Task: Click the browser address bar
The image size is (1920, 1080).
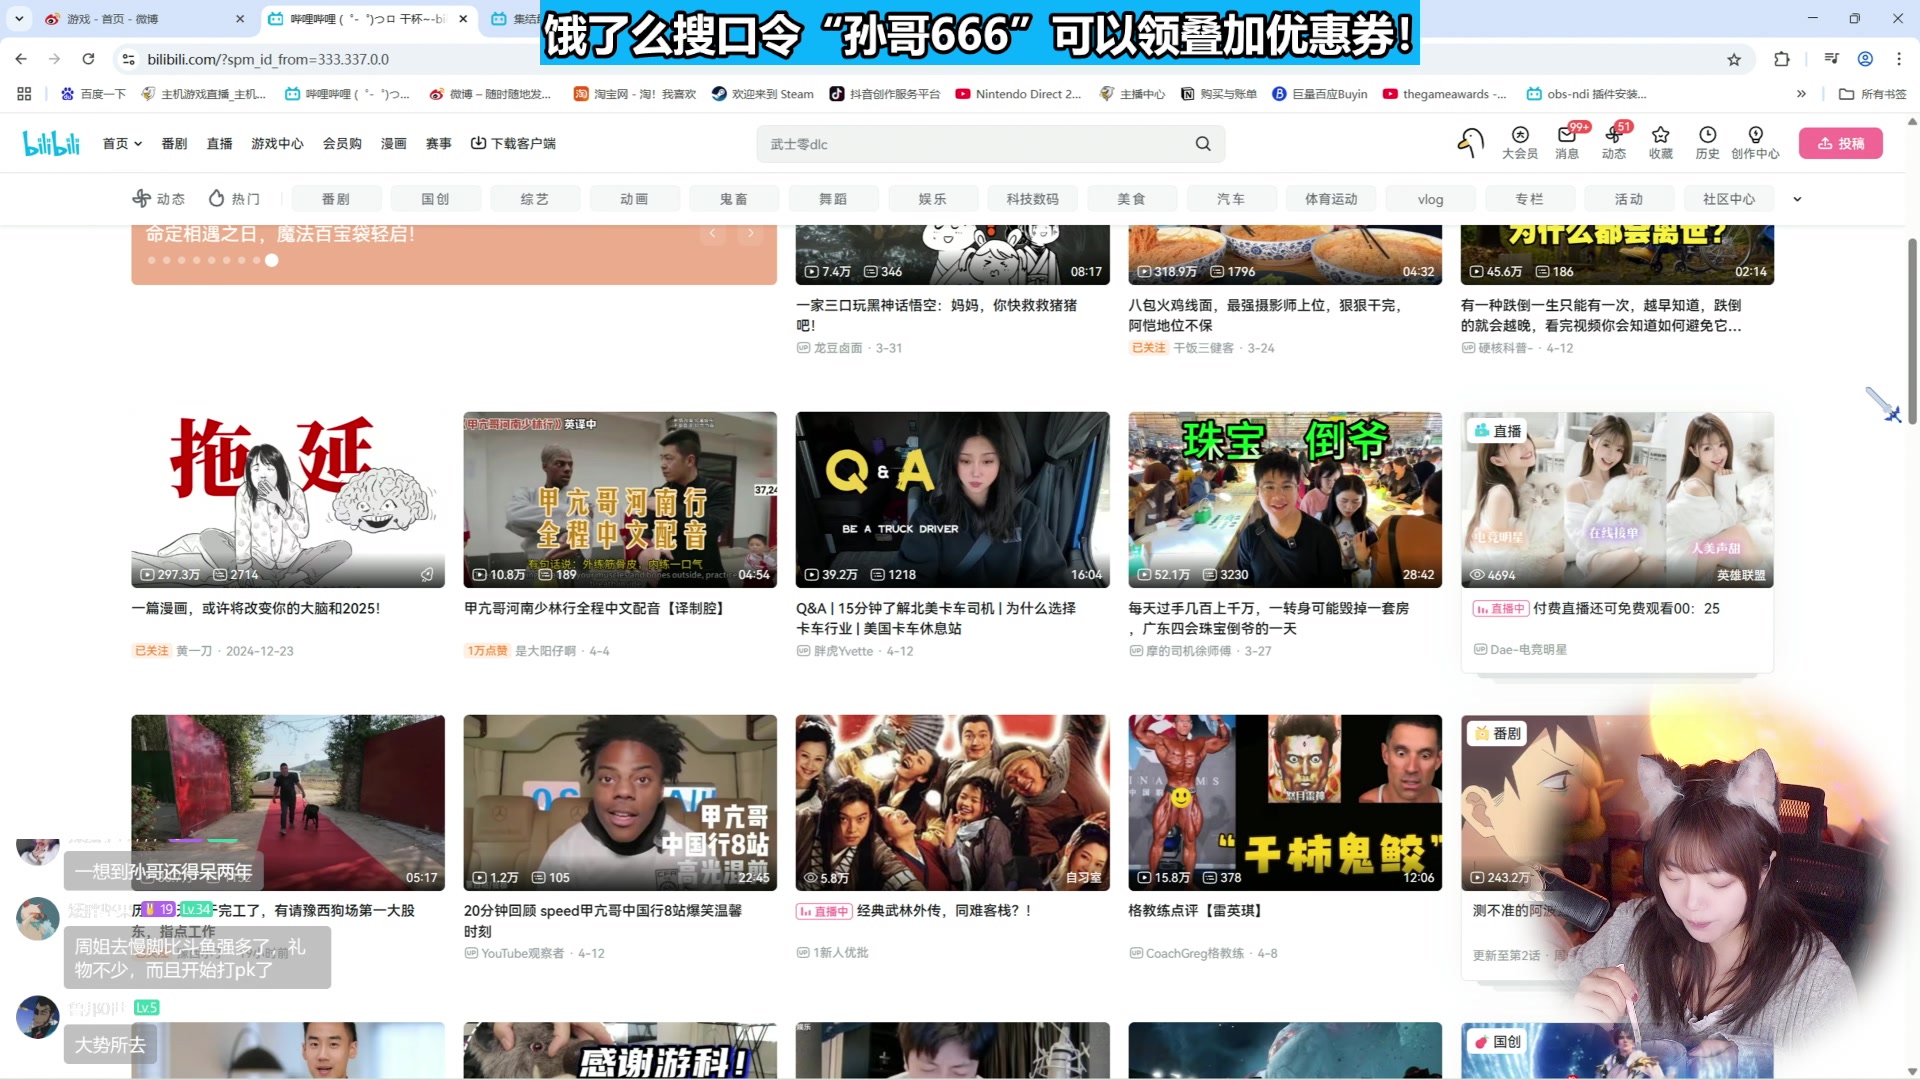Action: pyautogui.click(x=920, y=60)
